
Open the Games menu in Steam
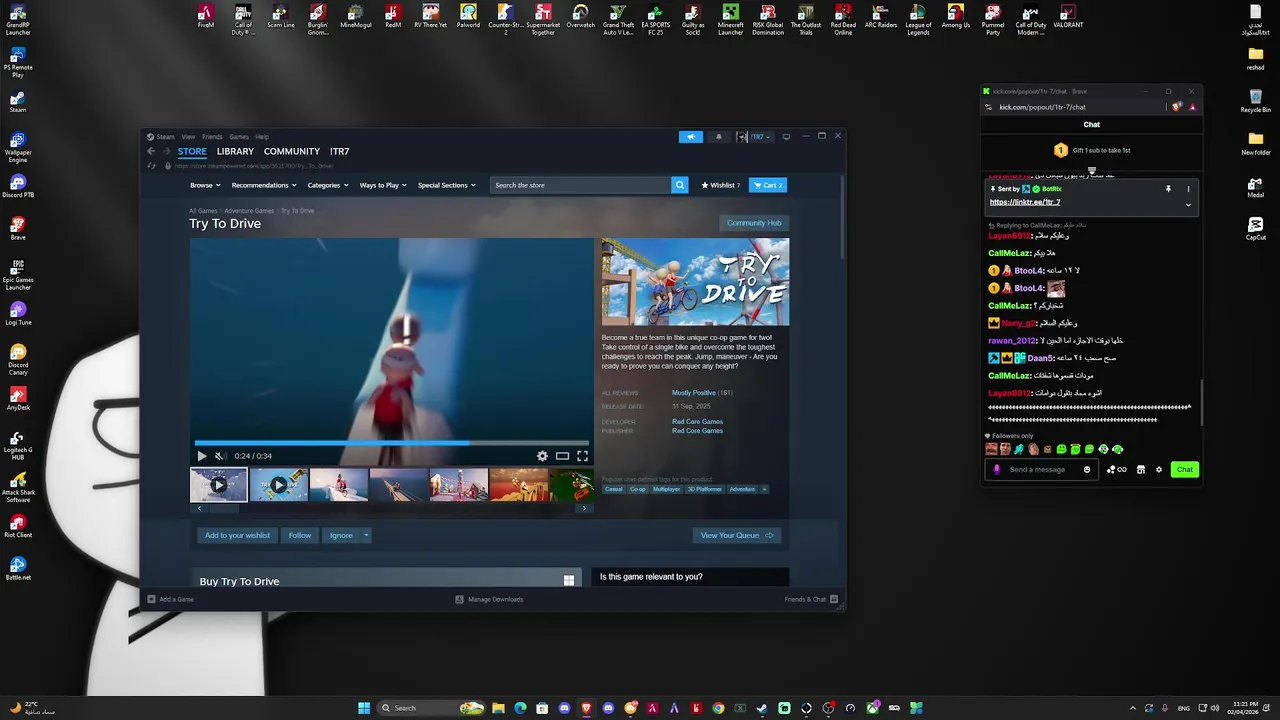click(x=239, y=136)
